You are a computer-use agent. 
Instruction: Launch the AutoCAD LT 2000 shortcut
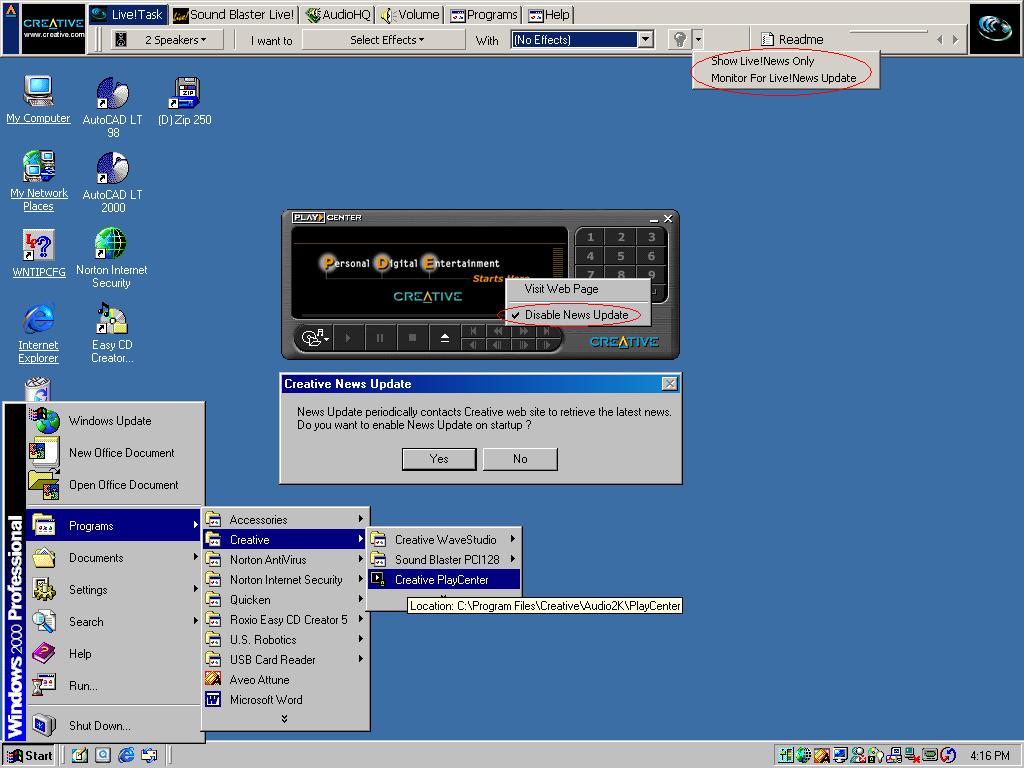point(112,182)
